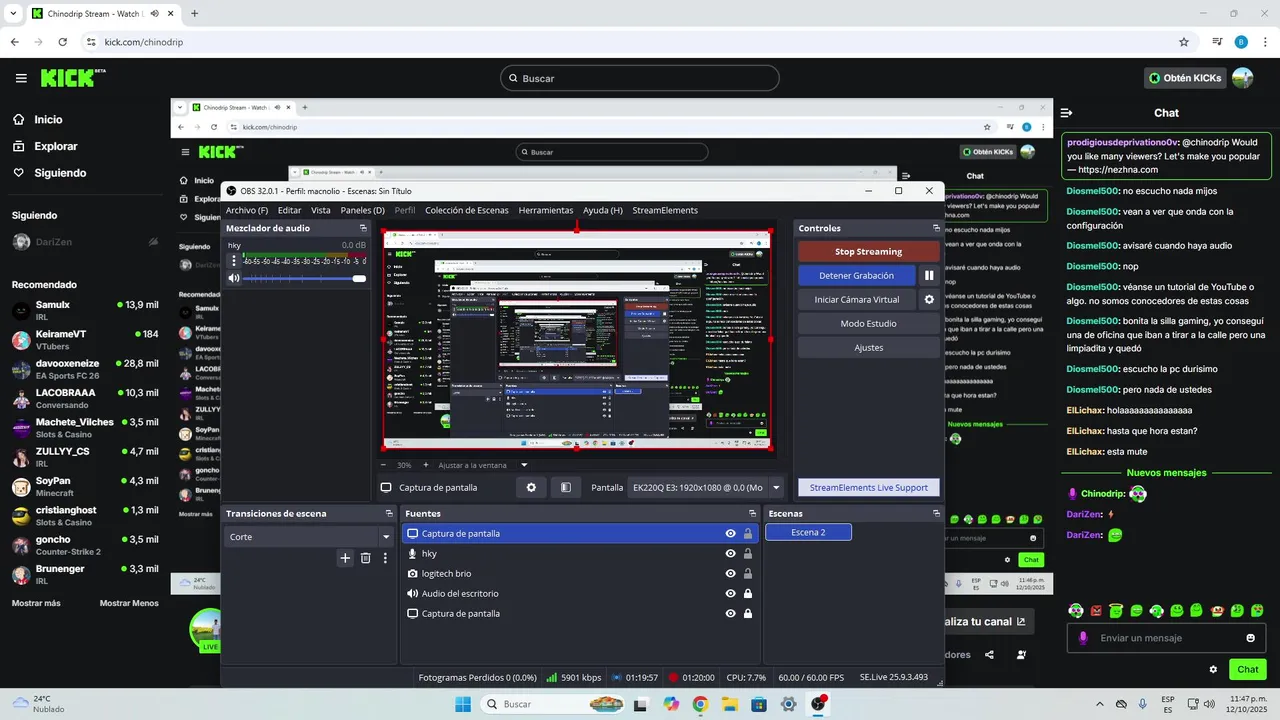This screenshot has height=720, width=1280.
Task: Send the angry red emote
Action: (1096, 610)
